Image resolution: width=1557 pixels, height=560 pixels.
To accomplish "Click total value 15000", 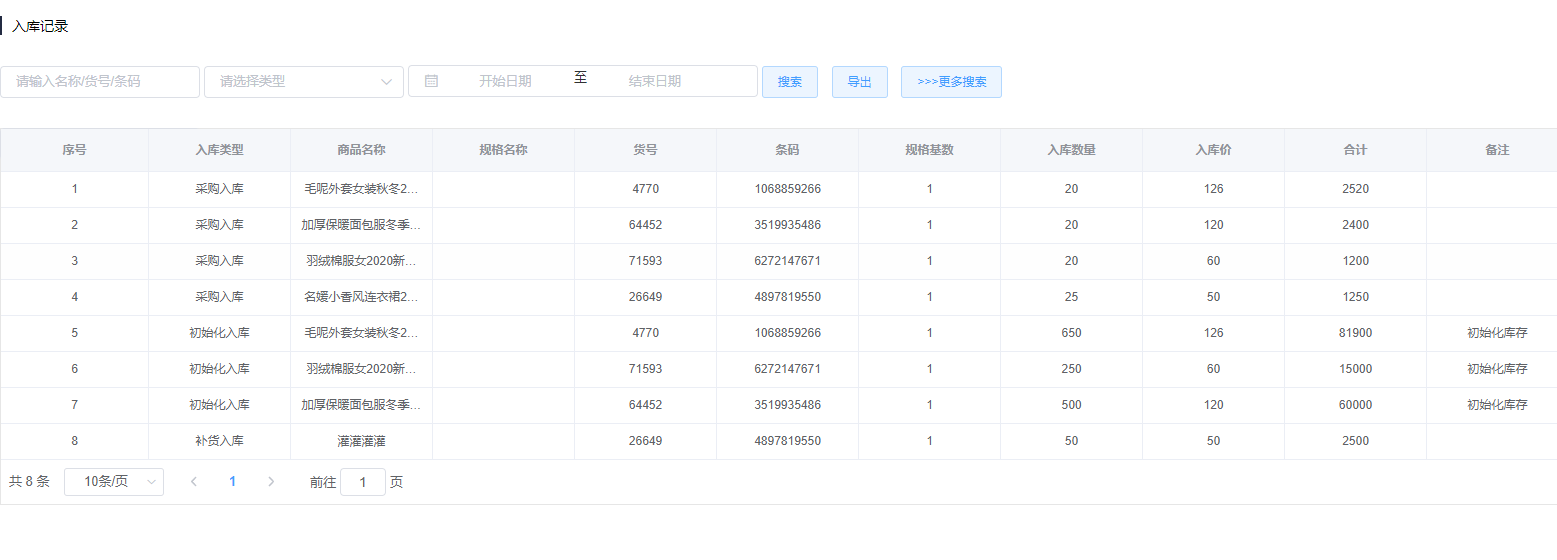I will point(1356,369).
